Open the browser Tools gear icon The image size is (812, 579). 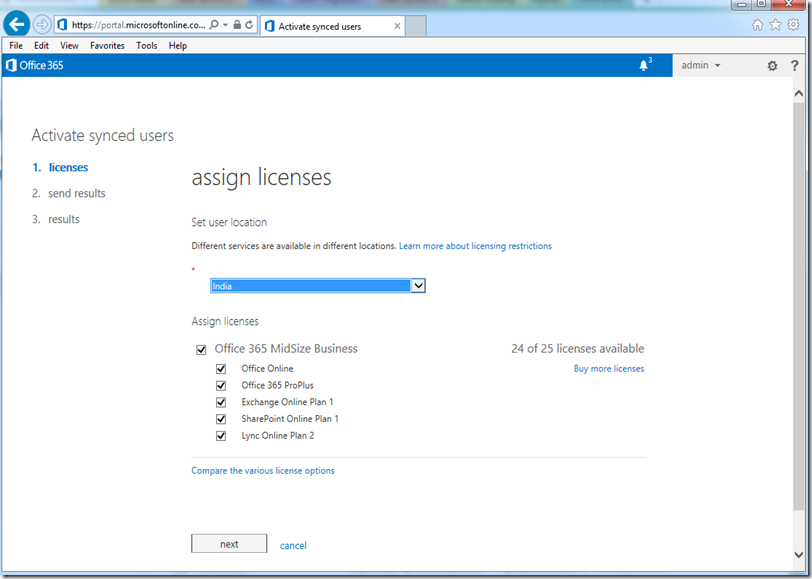(793, 24)
